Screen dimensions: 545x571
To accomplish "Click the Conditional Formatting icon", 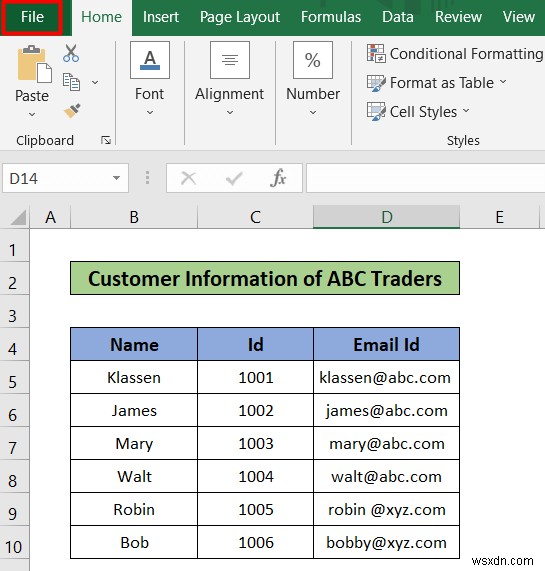I will [376, 54].
